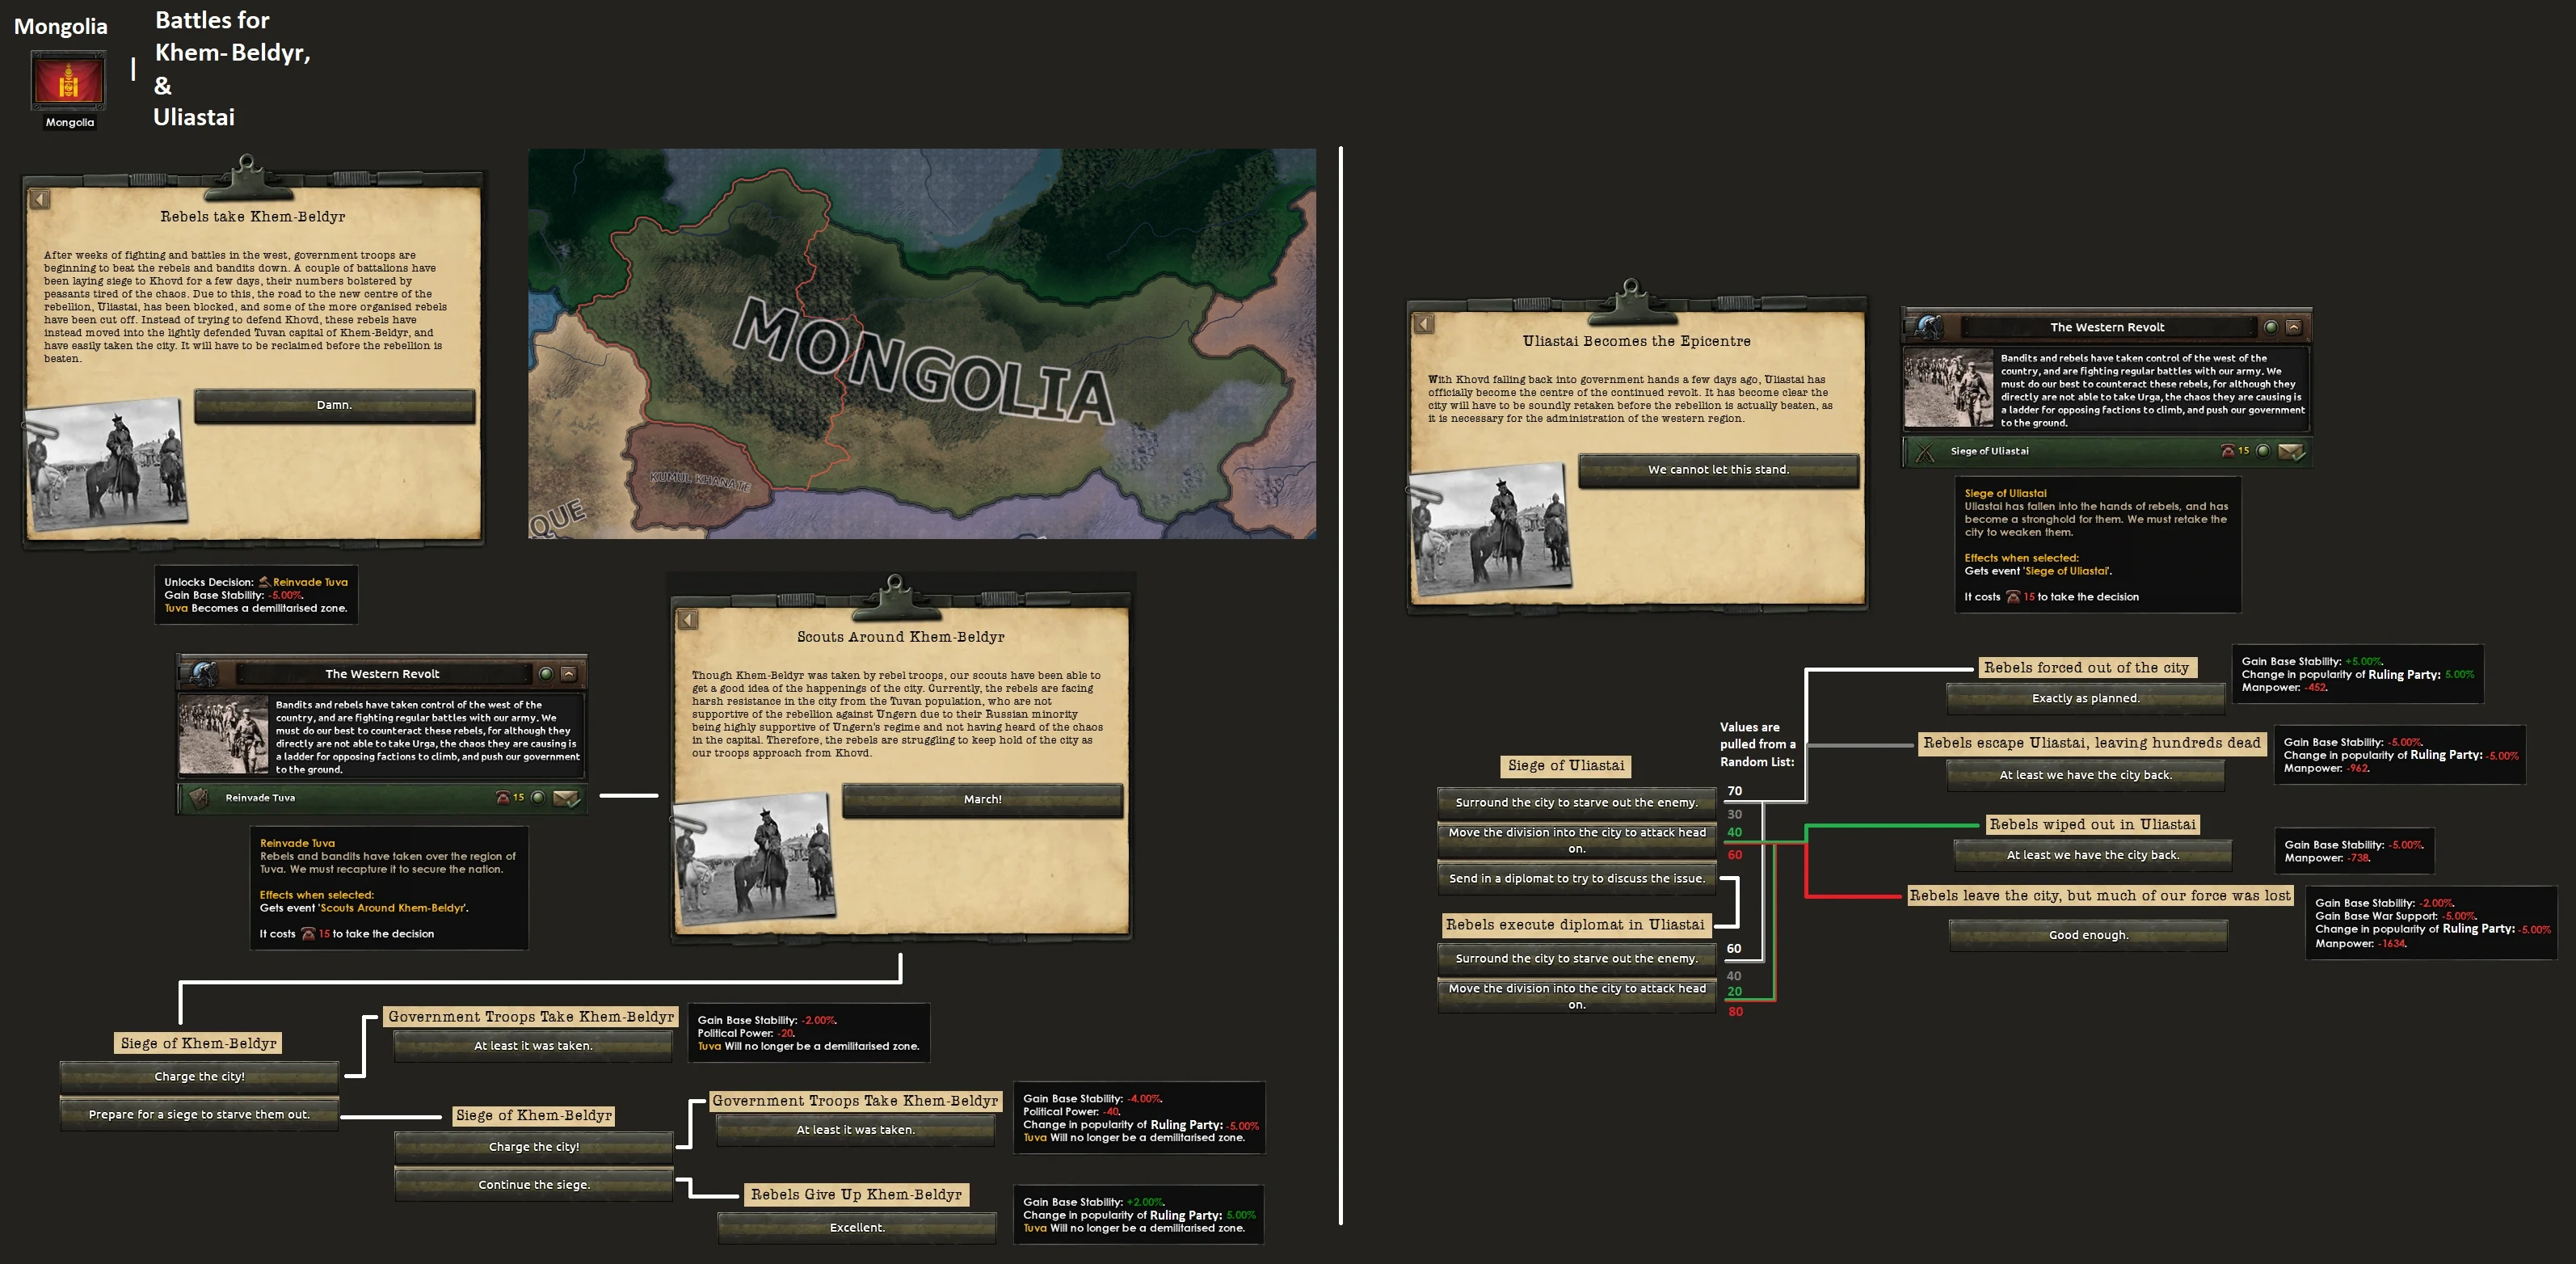Collapse Western Revolt category above Siege of Uliastai

pos(2294,327)
